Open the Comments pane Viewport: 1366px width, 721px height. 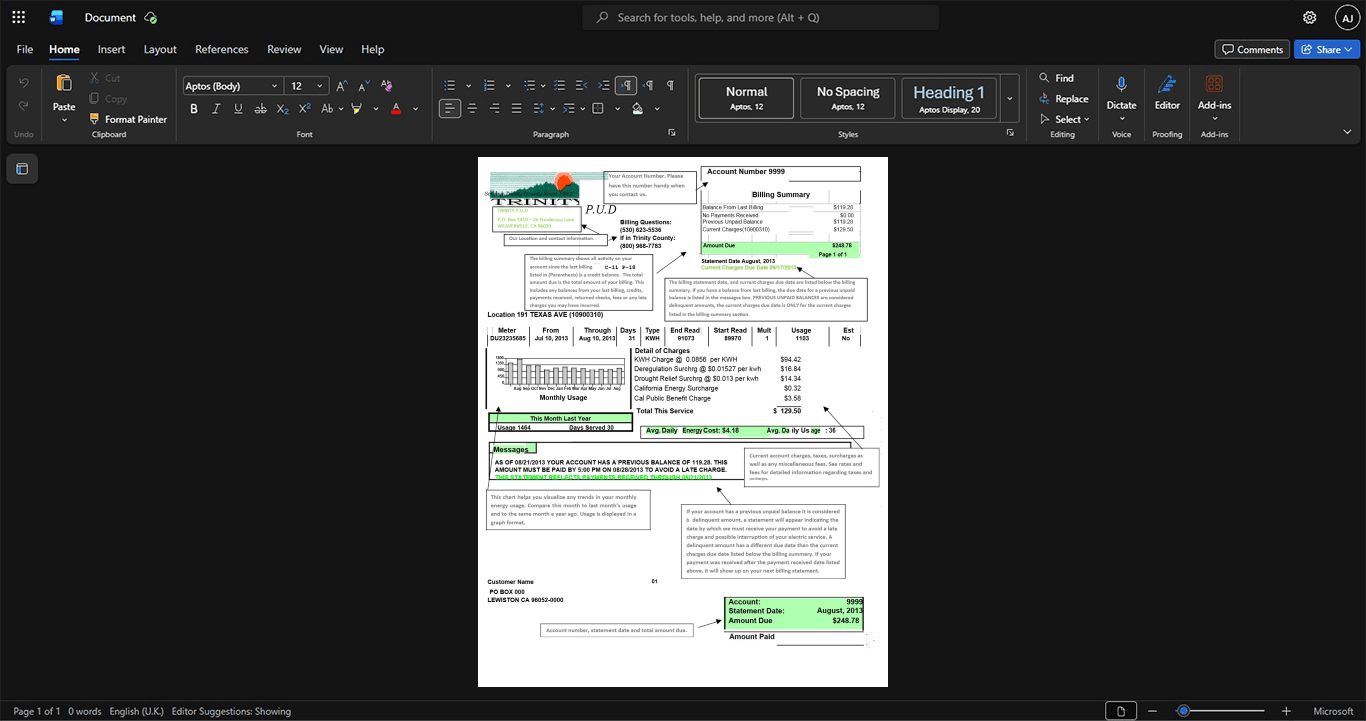click(1252, 49)
